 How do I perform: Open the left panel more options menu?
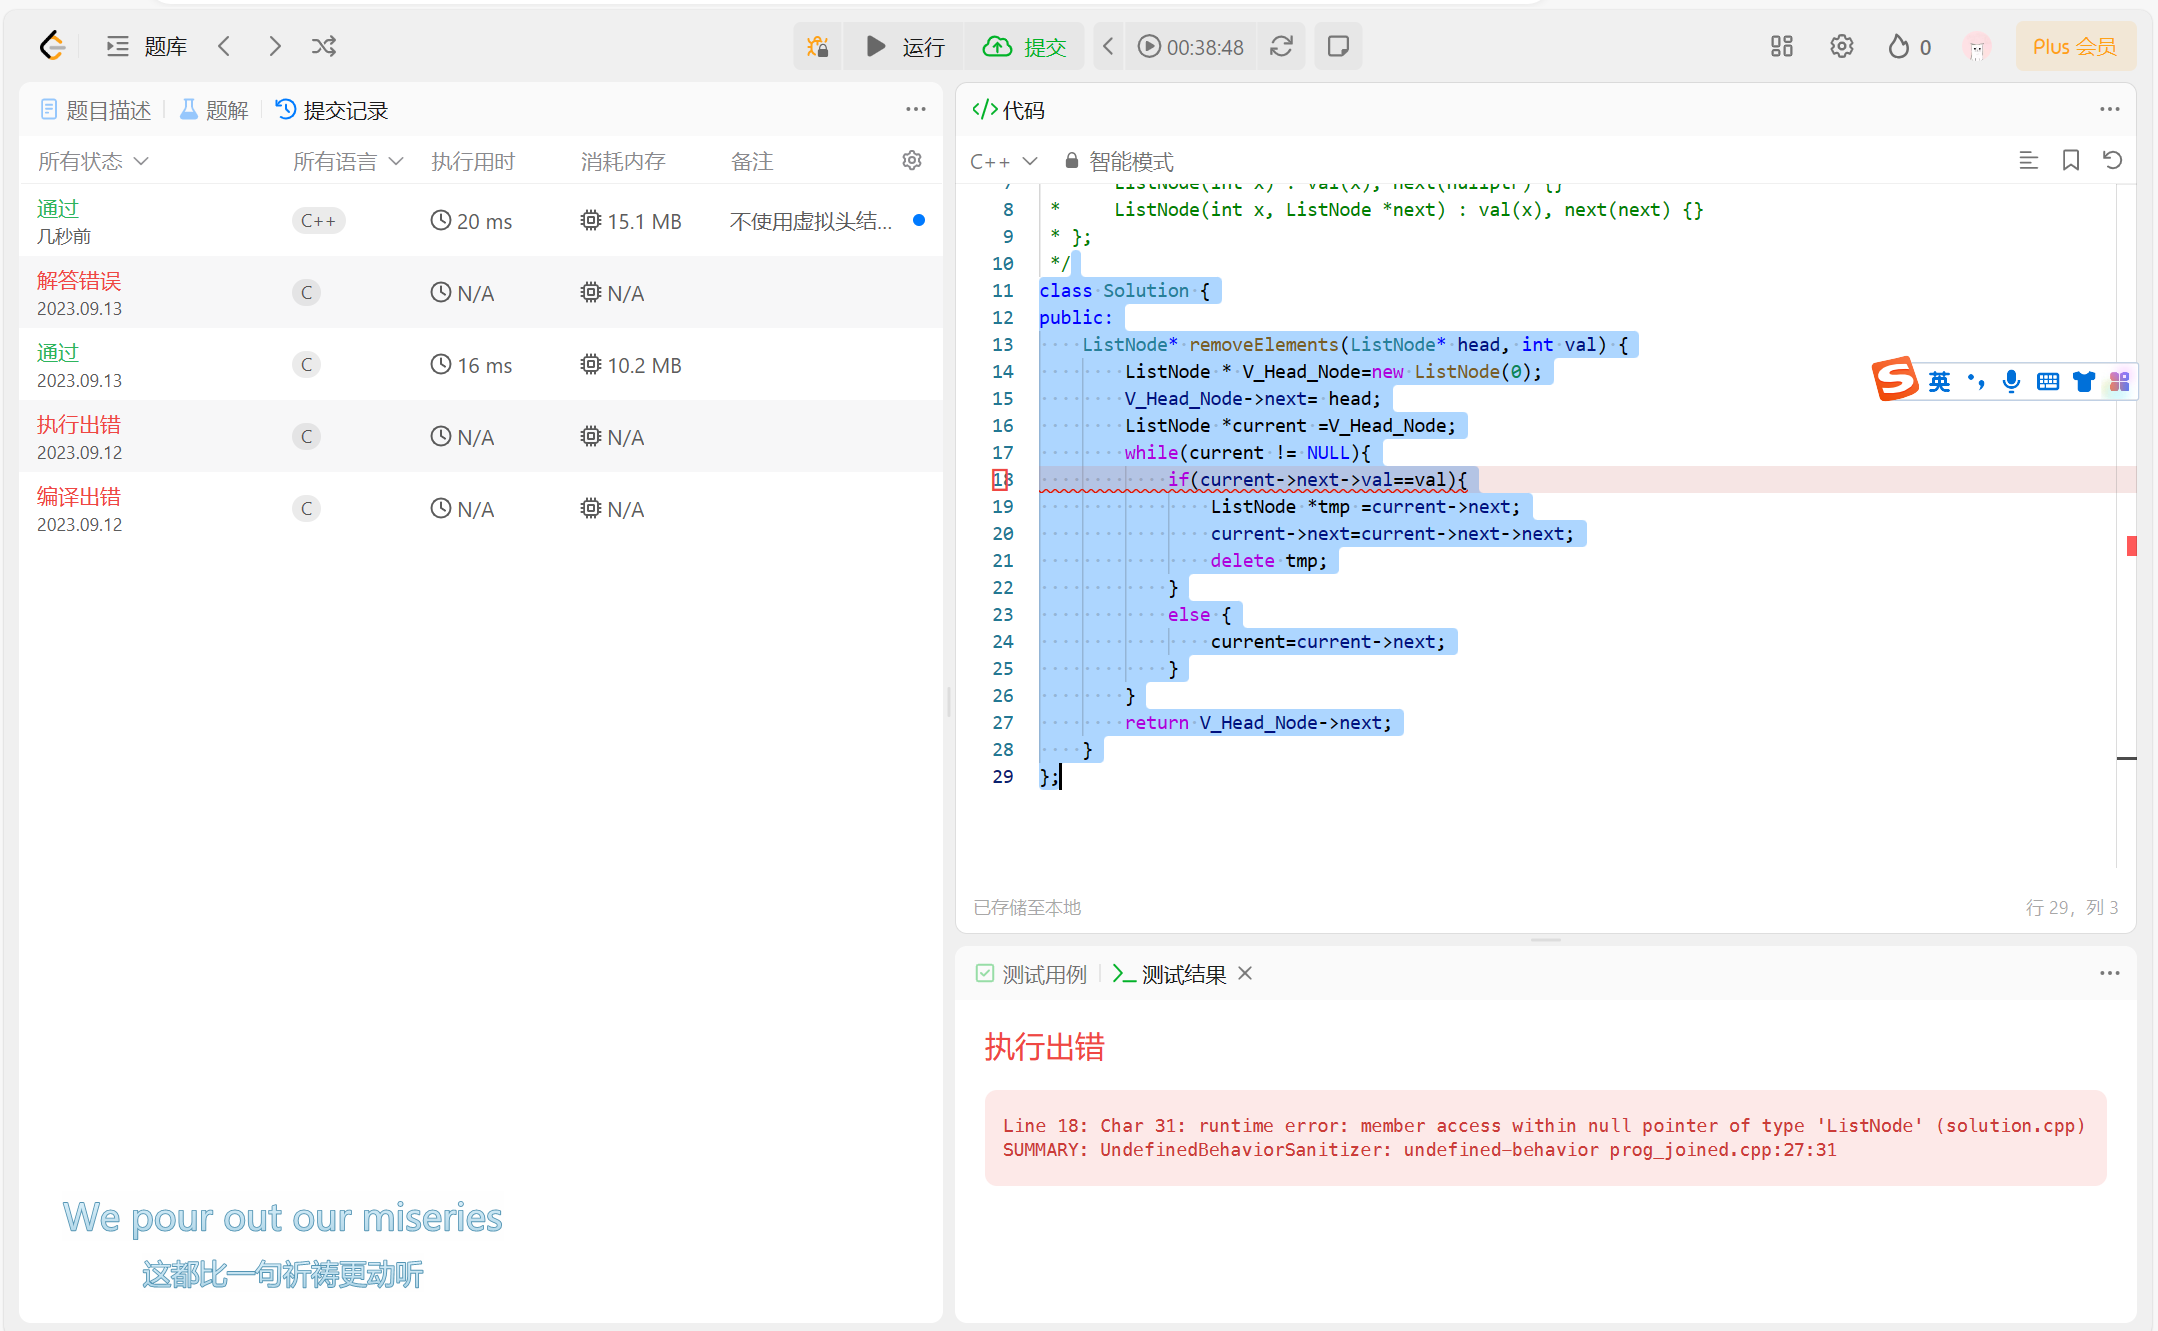point(916,109)
